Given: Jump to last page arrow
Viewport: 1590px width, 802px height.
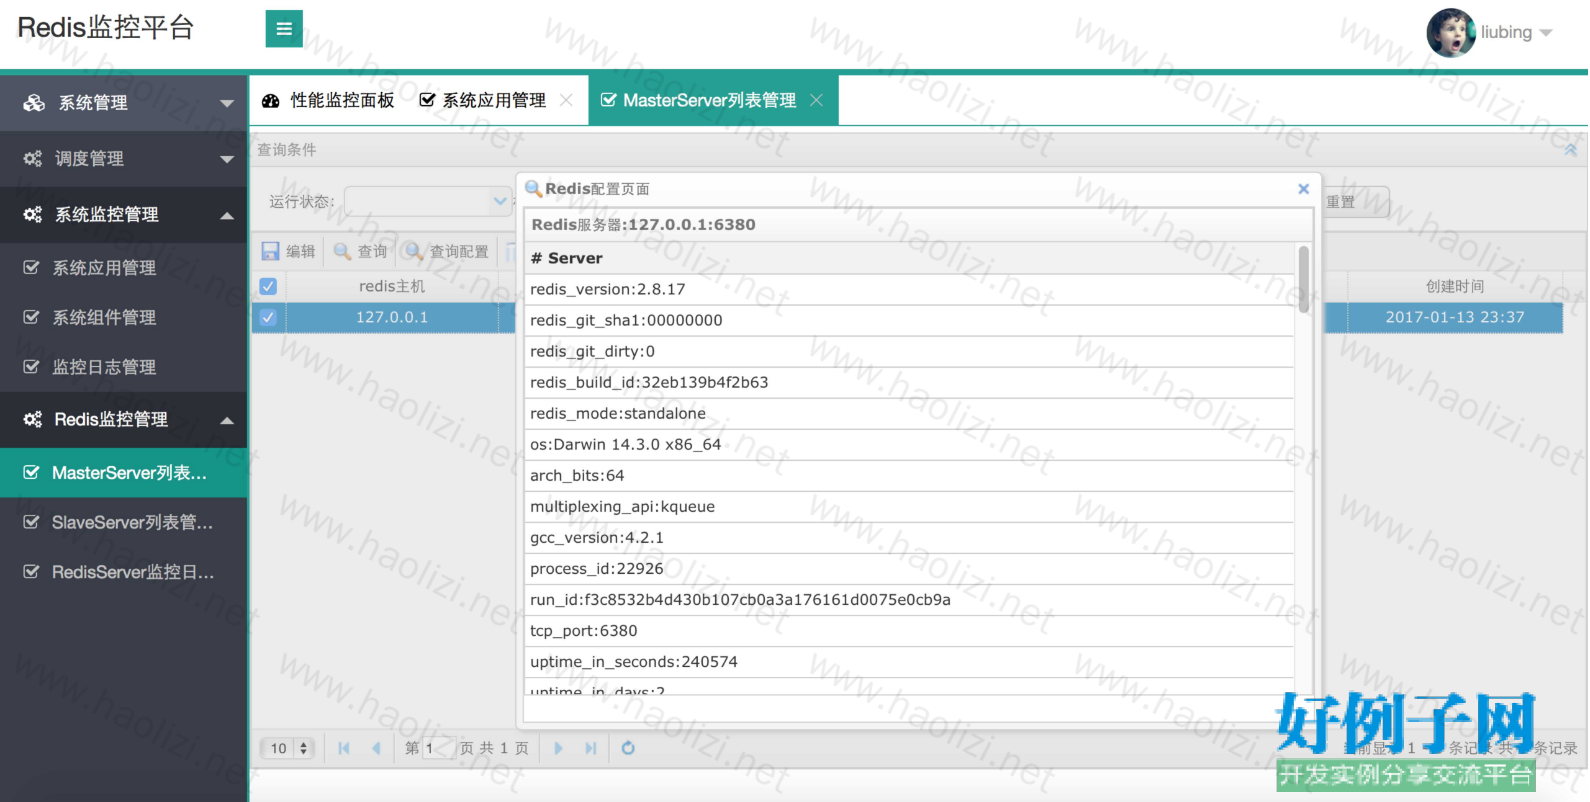Looking at the screenshot, I should pos(591,748).
